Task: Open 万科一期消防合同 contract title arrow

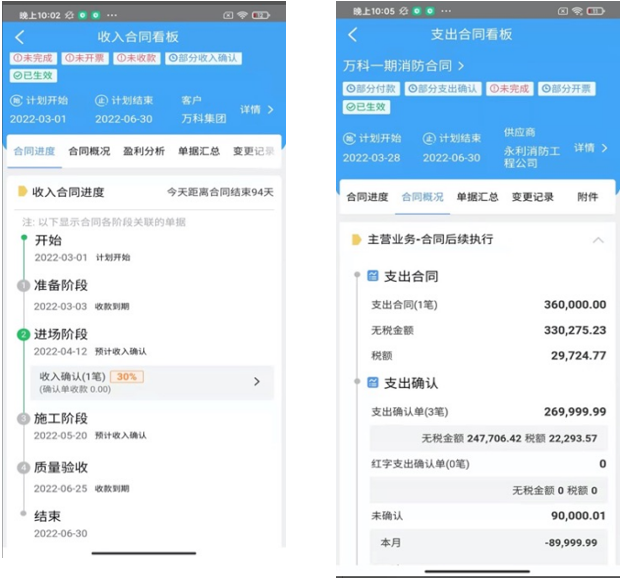Action: coord(461,66)
